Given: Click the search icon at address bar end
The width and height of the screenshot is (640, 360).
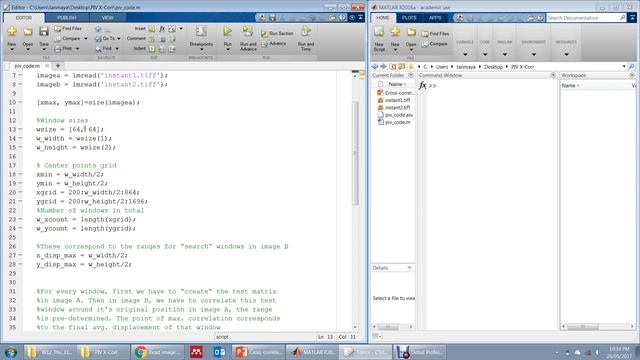Looking at the screenshot, I should 631,67.
